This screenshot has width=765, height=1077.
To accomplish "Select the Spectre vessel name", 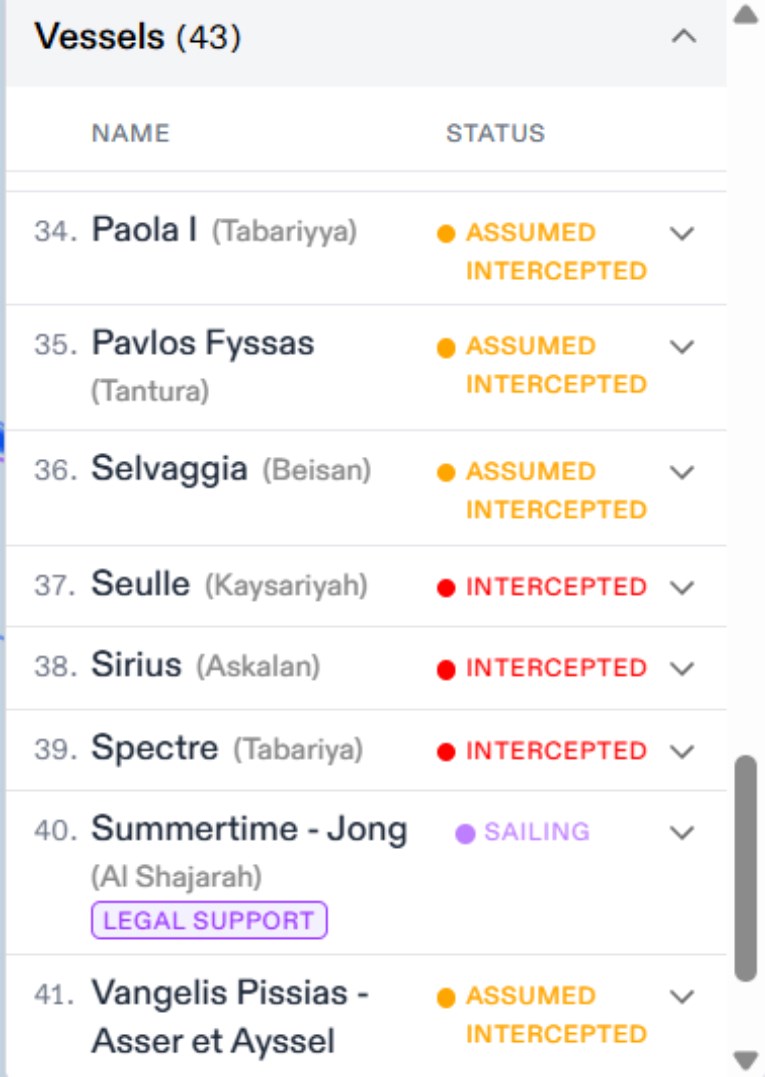I will tap(154, 748).
